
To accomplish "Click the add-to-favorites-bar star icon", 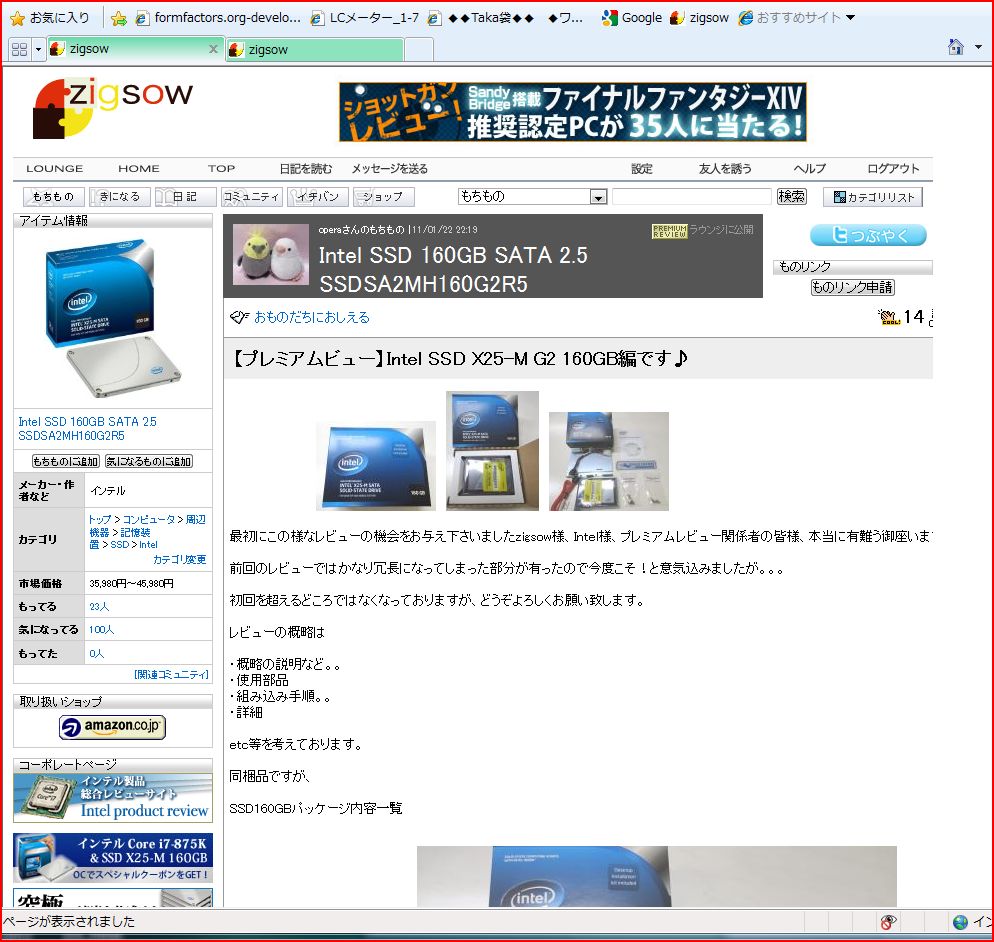I will (119, 18).
